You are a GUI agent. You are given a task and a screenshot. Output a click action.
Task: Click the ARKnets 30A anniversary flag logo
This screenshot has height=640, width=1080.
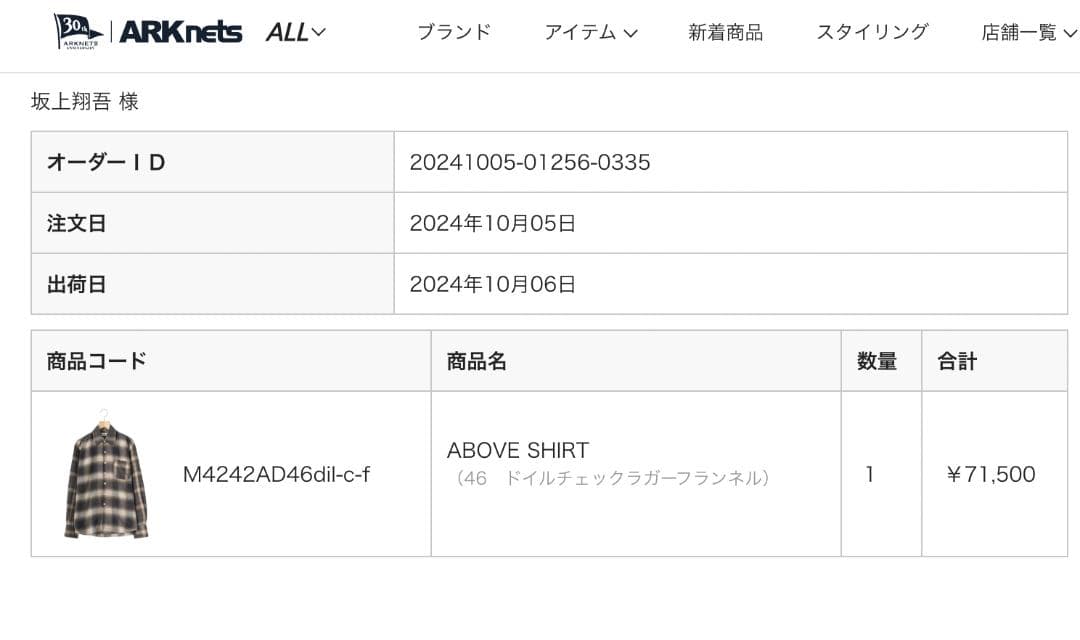(x=77, y=28)
